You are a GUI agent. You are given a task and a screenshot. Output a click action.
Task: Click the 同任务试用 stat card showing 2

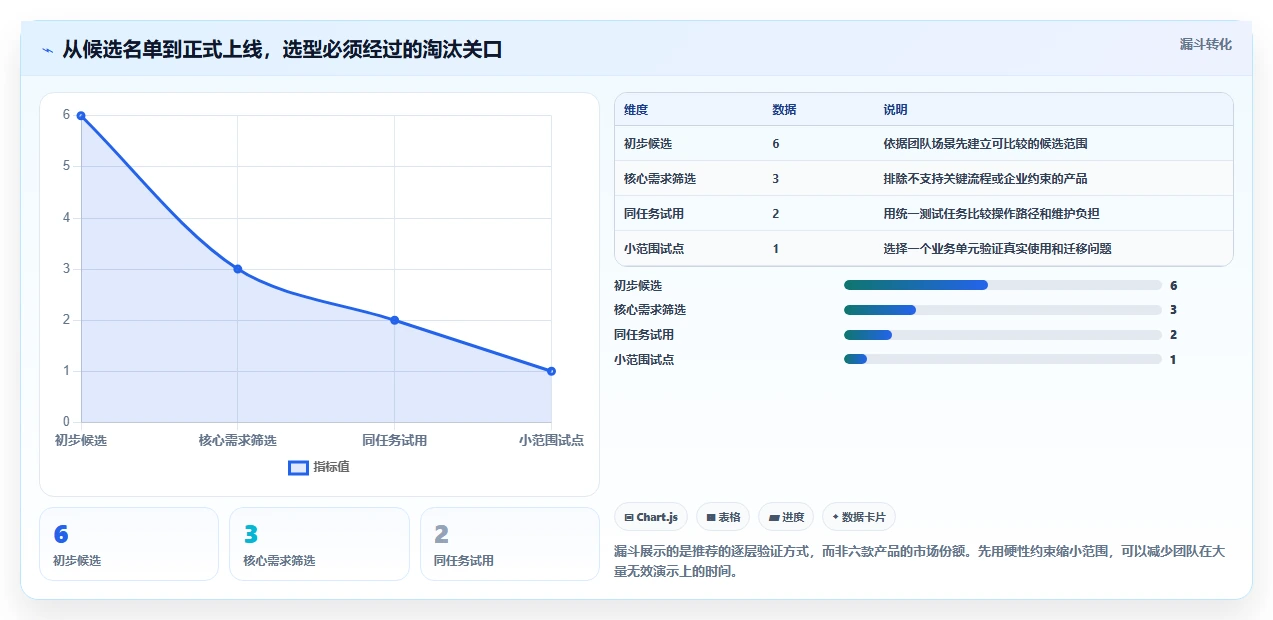tap(510, 544)
